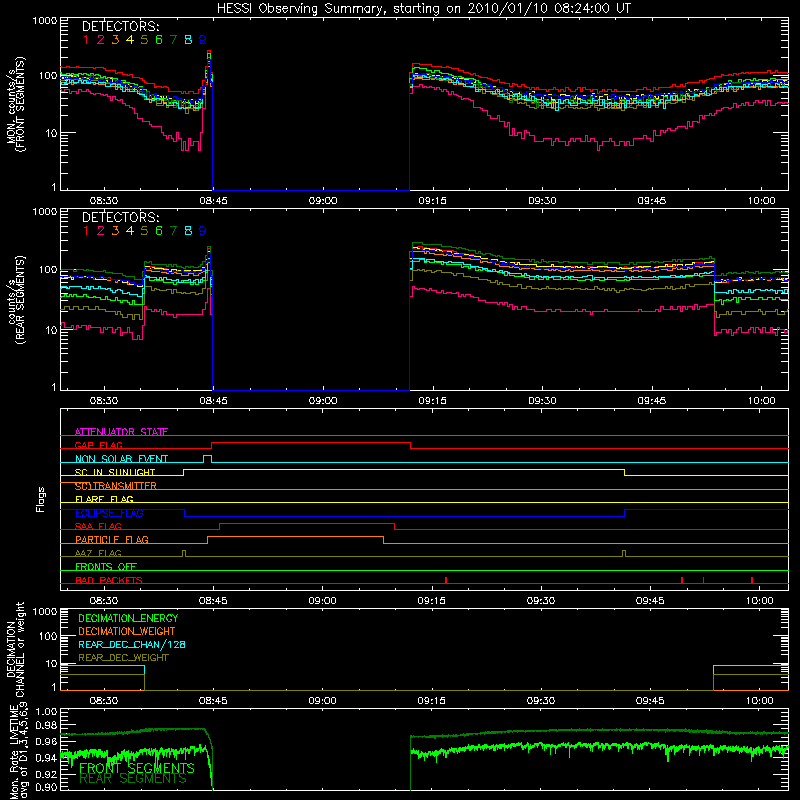Click FRONT SEGMENTS label in livetime plot

[x=137, y=768]
